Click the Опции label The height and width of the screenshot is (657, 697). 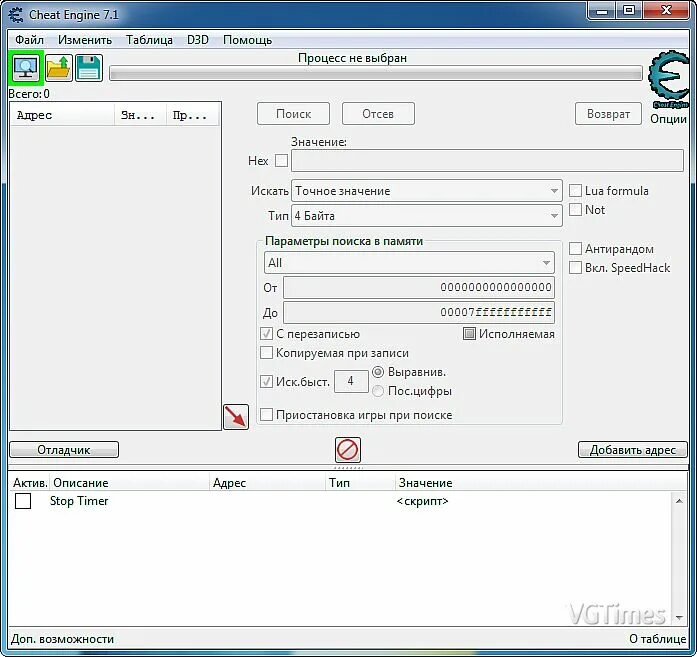coord(669,119)
